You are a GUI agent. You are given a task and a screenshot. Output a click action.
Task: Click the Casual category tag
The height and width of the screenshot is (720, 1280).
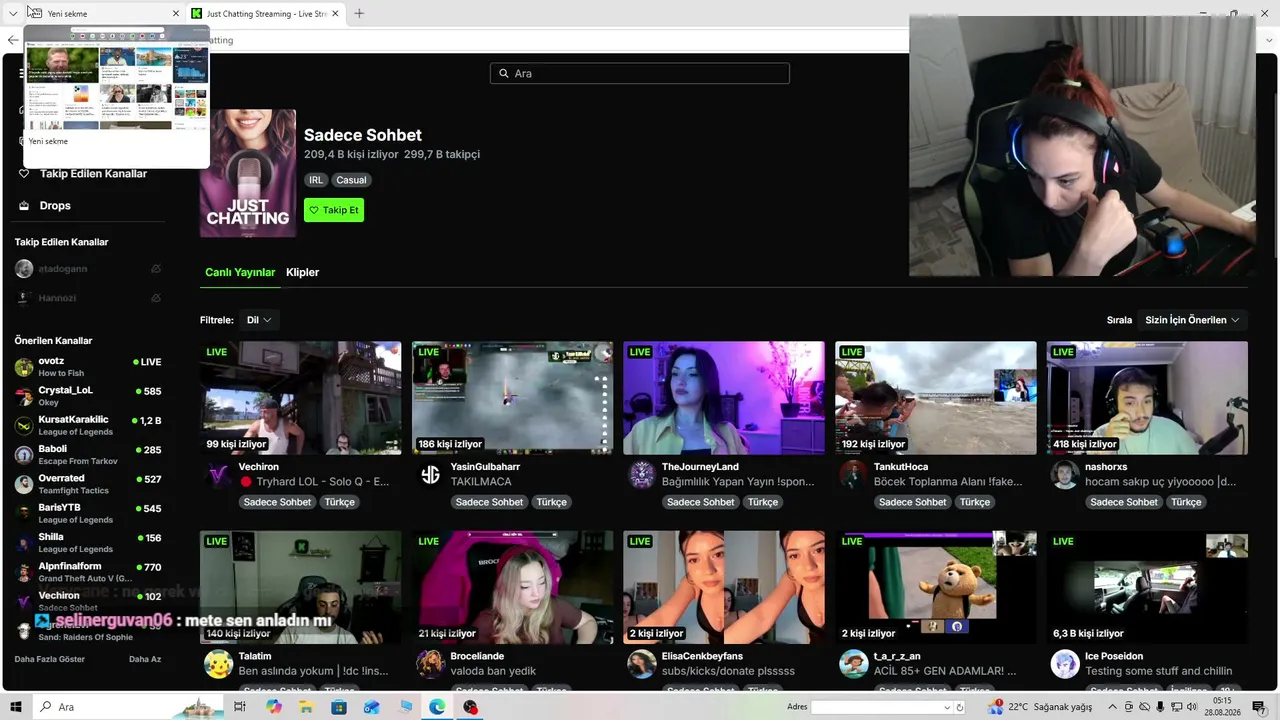tap(351, 180)
